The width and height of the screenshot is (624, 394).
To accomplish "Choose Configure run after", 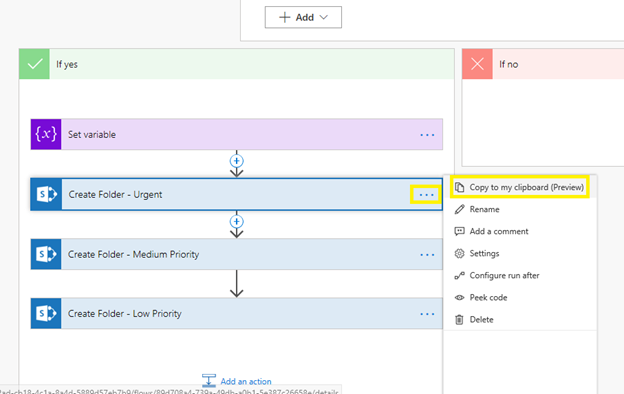I will click(520, 275).
